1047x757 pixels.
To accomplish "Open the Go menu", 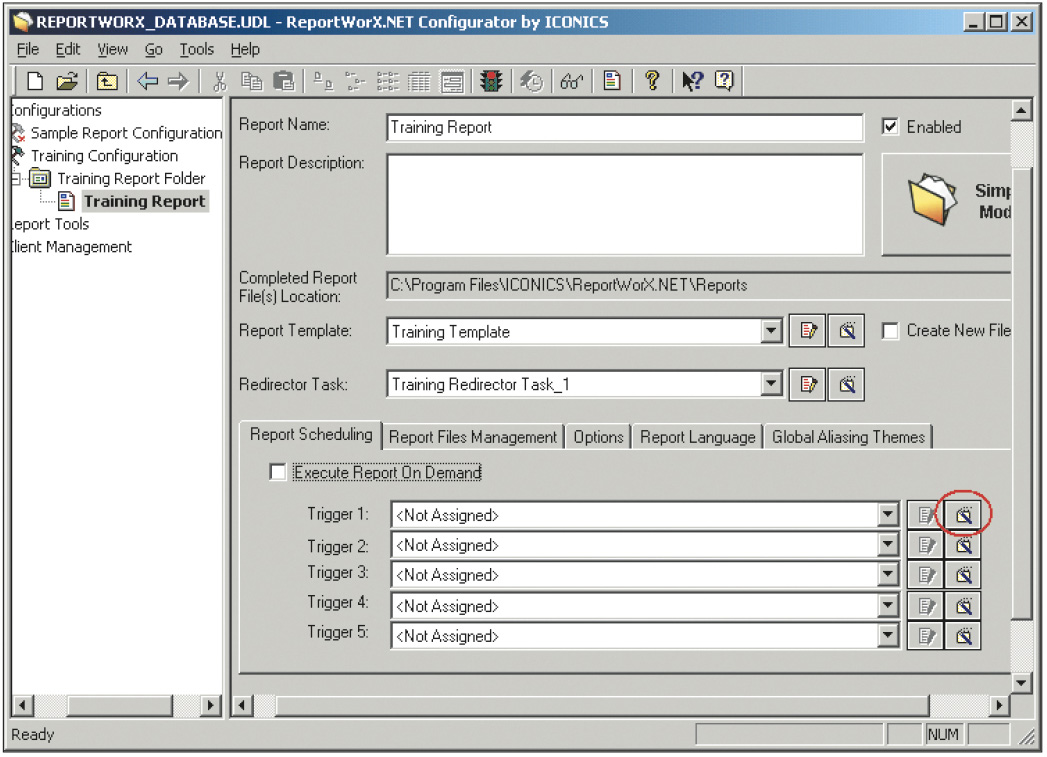I will pyautogui.click(x=154, y=49).
